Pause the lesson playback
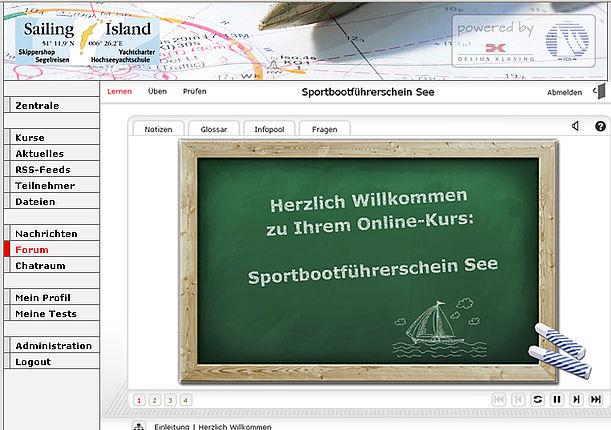The width and height of the screenshot is (611, 430). [x=557, y=399]
